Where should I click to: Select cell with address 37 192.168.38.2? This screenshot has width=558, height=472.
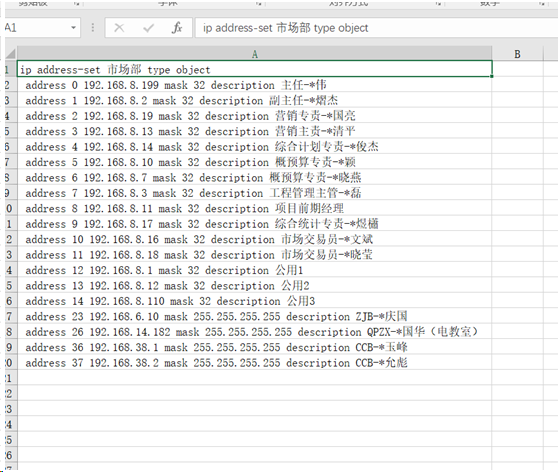coord(254,363)
